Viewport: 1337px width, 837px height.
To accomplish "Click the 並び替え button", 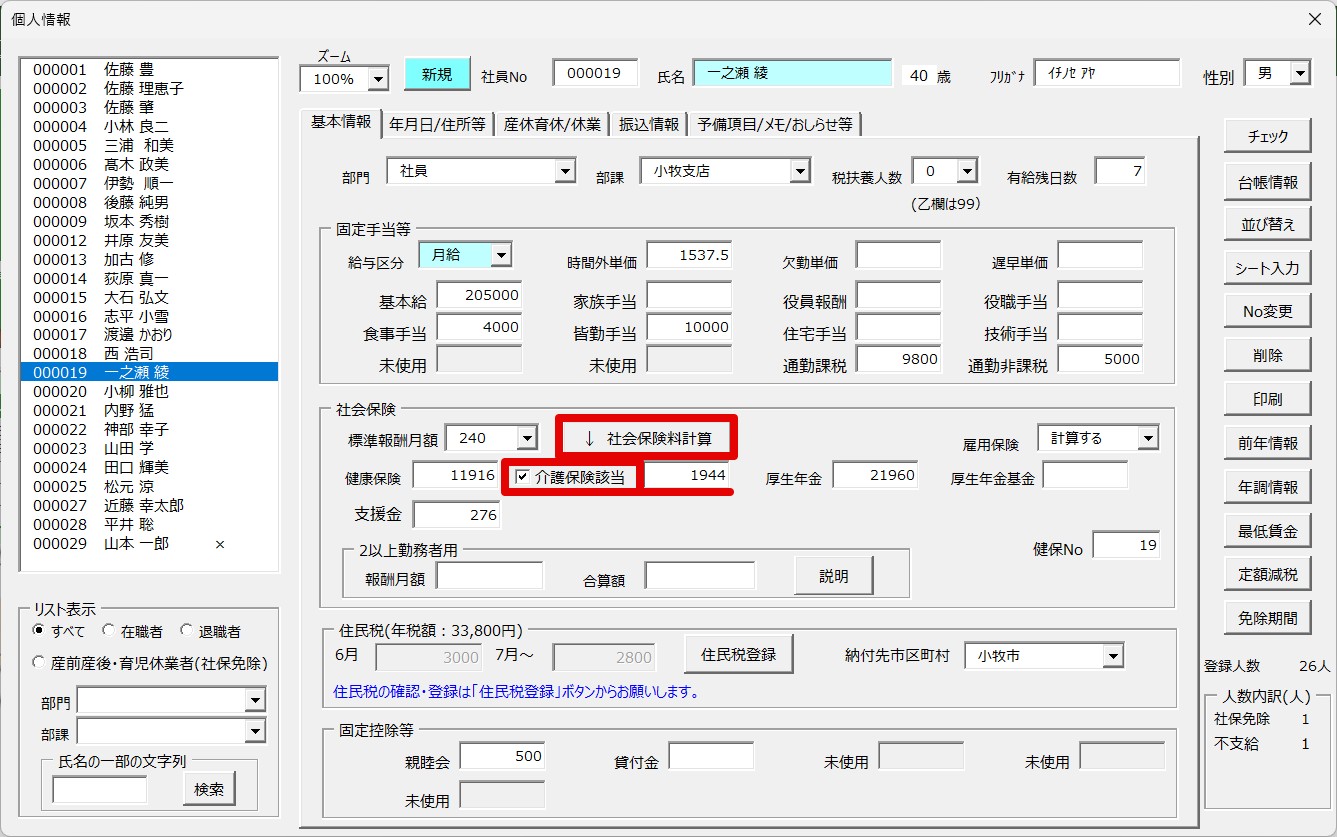I will pyautogui.click(x=1268, y=224).
